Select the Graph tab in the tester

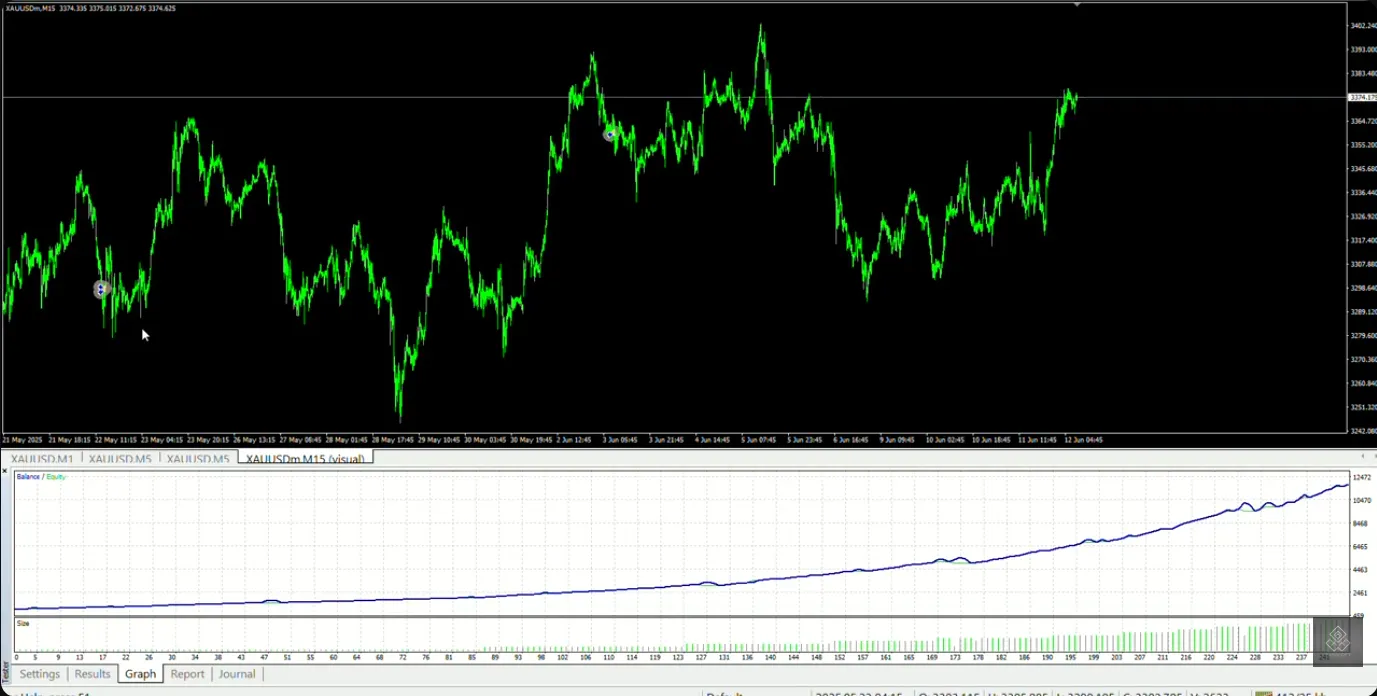coord(140,674)
